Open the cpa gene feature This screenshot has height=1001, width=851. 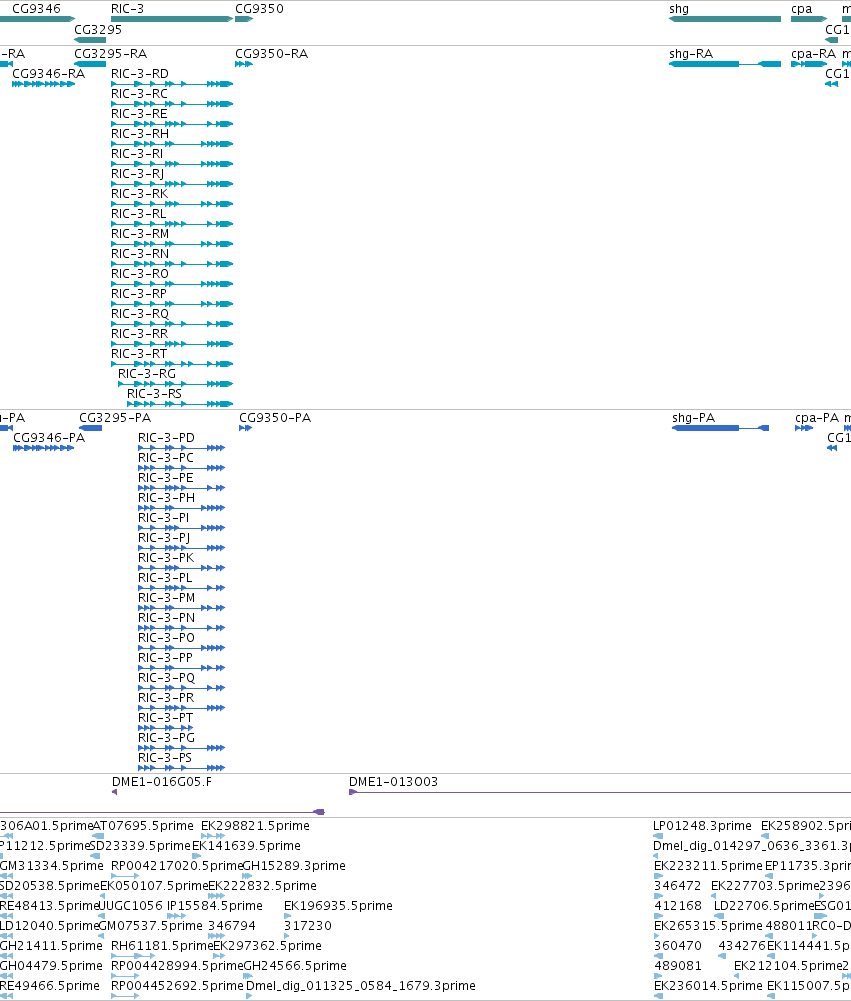809,19
